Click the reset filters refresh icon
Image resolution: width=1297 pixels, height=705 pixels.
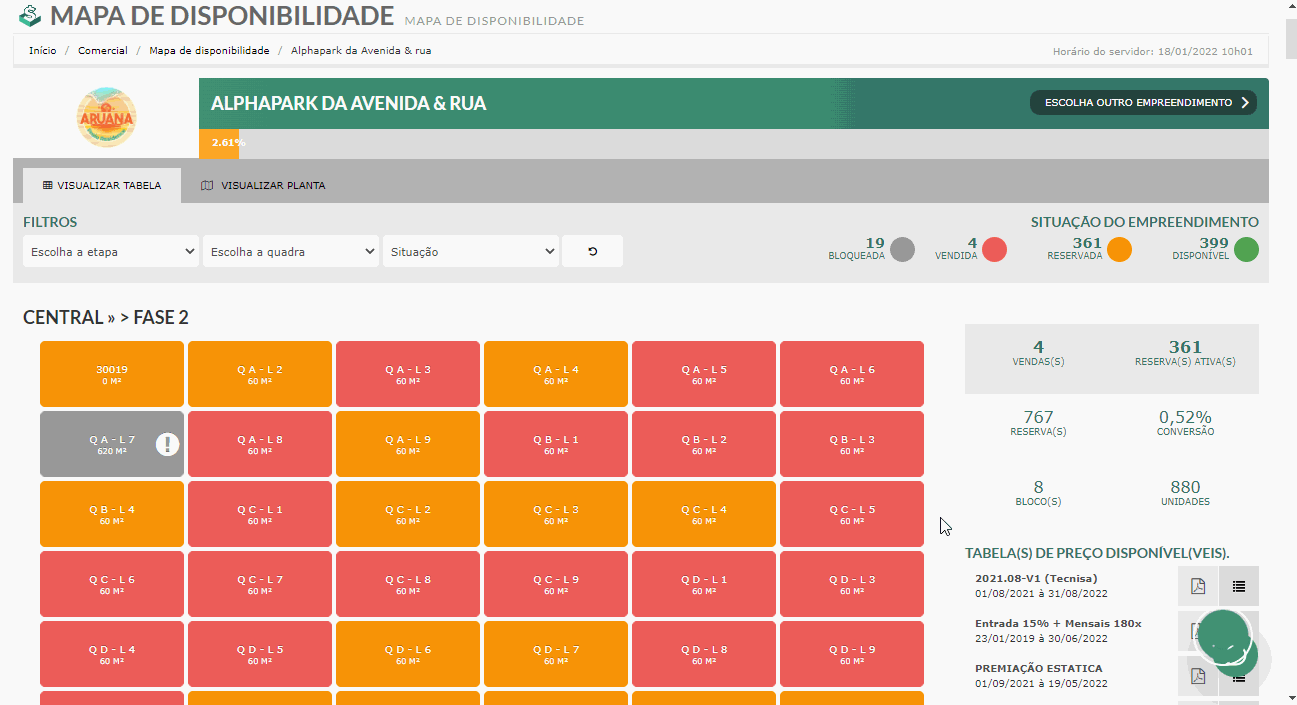click(592, 251)
